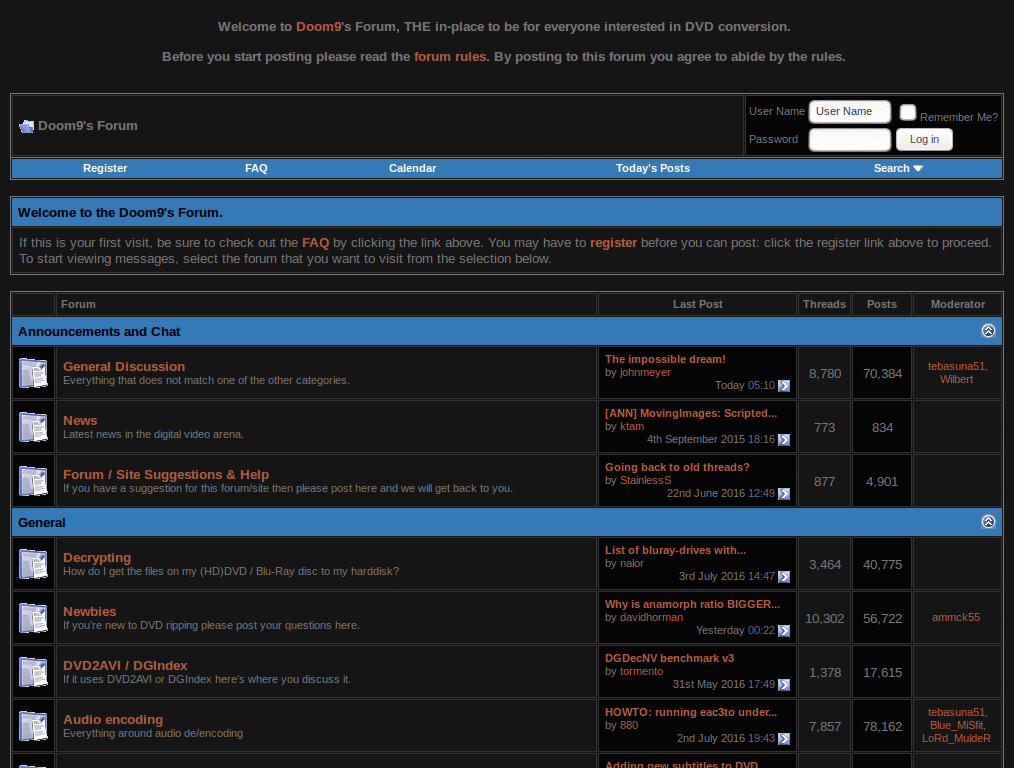
Task: Click the DVD2AVI / DGIndex forum icon
Action: [x=33, y=671]
